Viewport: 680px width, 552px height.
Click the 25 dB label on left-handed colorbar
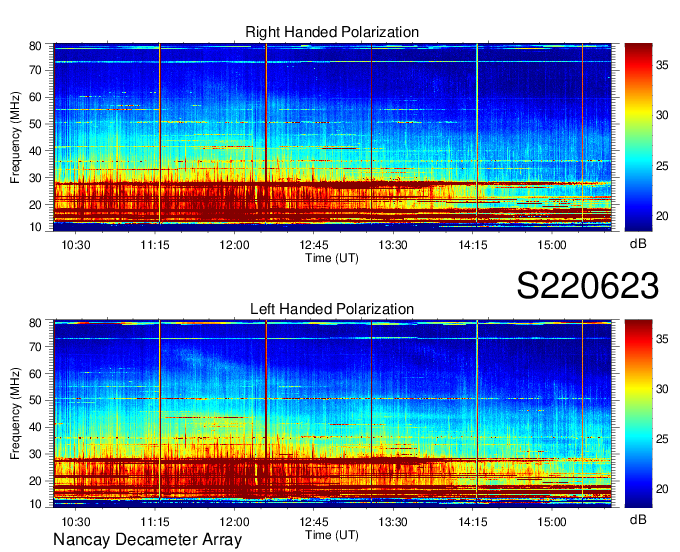[662, 439]
